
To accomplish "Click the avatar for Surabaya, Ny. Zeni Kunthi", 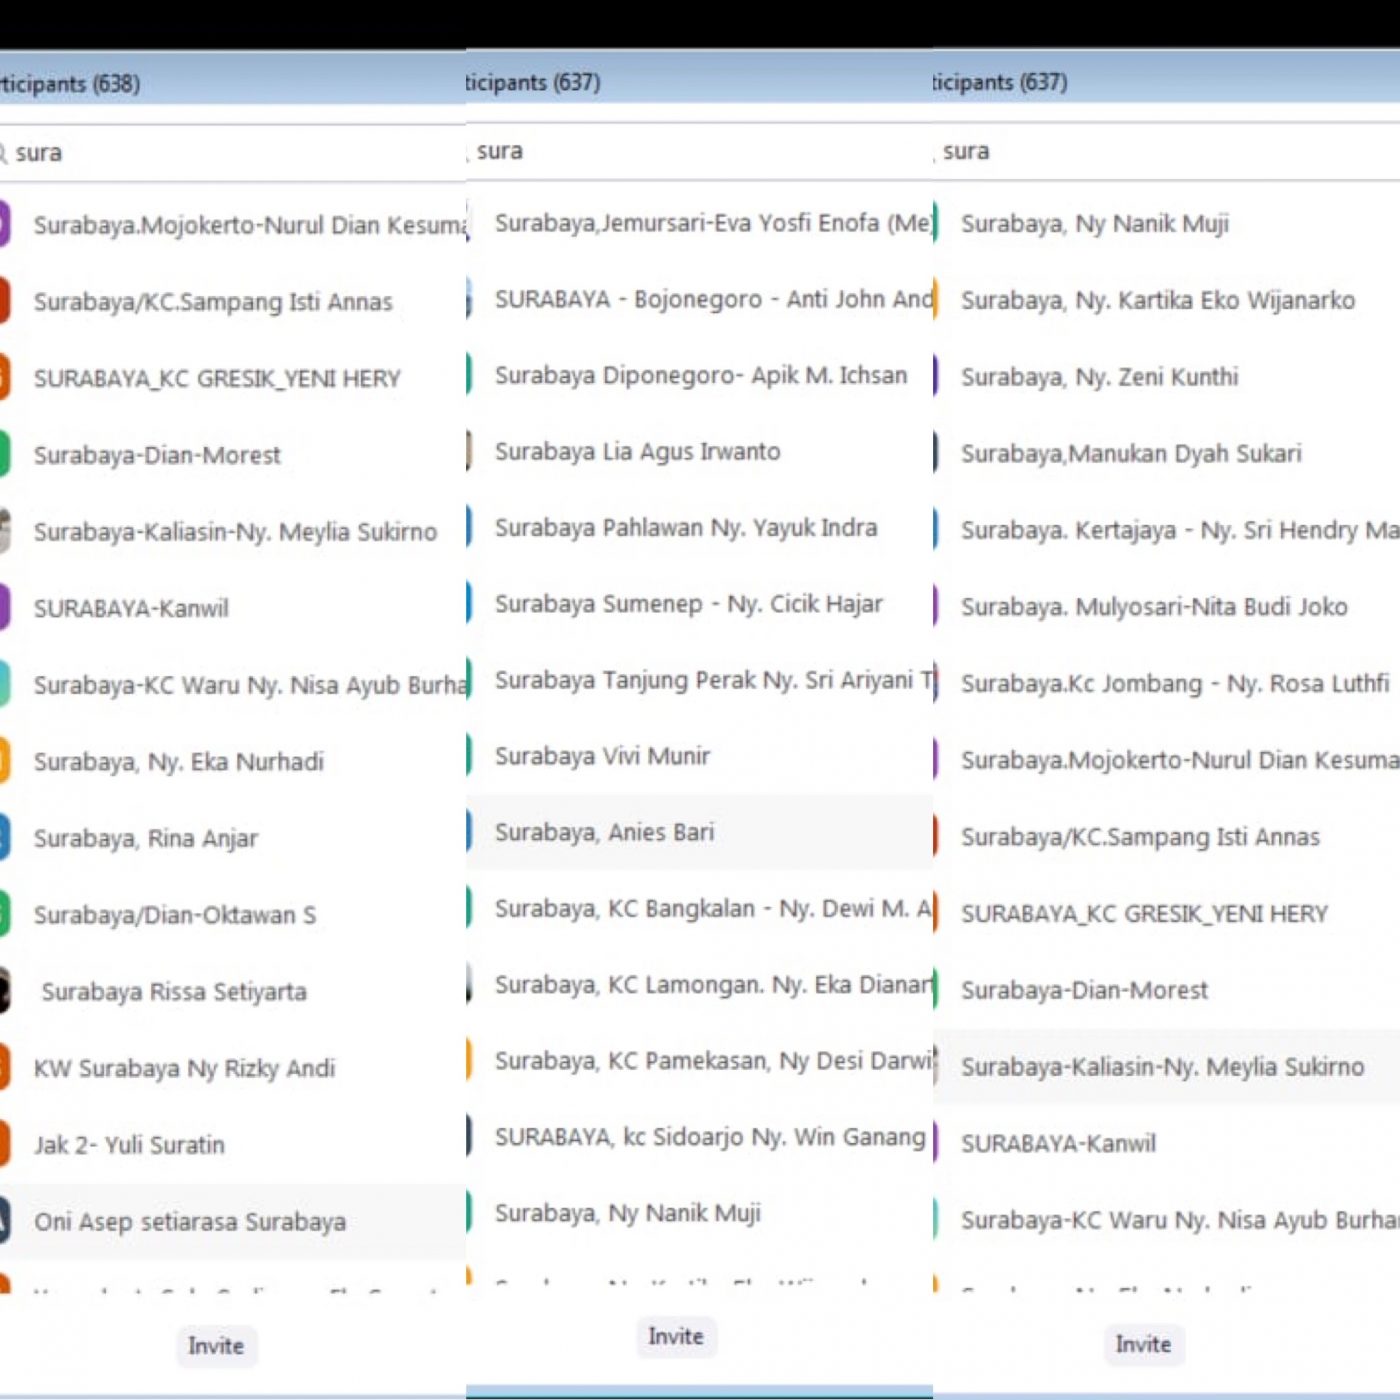I will [x=936, y=376].
